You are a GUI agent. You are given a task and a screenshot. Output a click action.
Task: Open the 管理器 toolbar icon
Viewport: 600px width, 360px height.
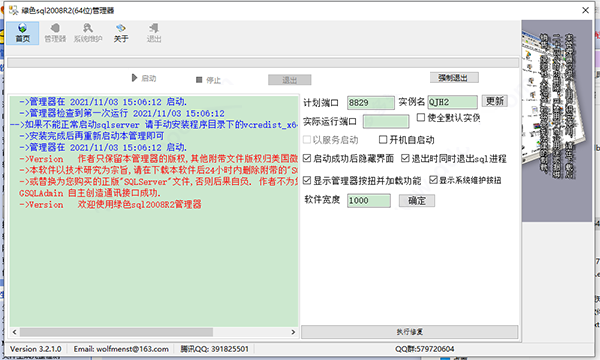55,33
